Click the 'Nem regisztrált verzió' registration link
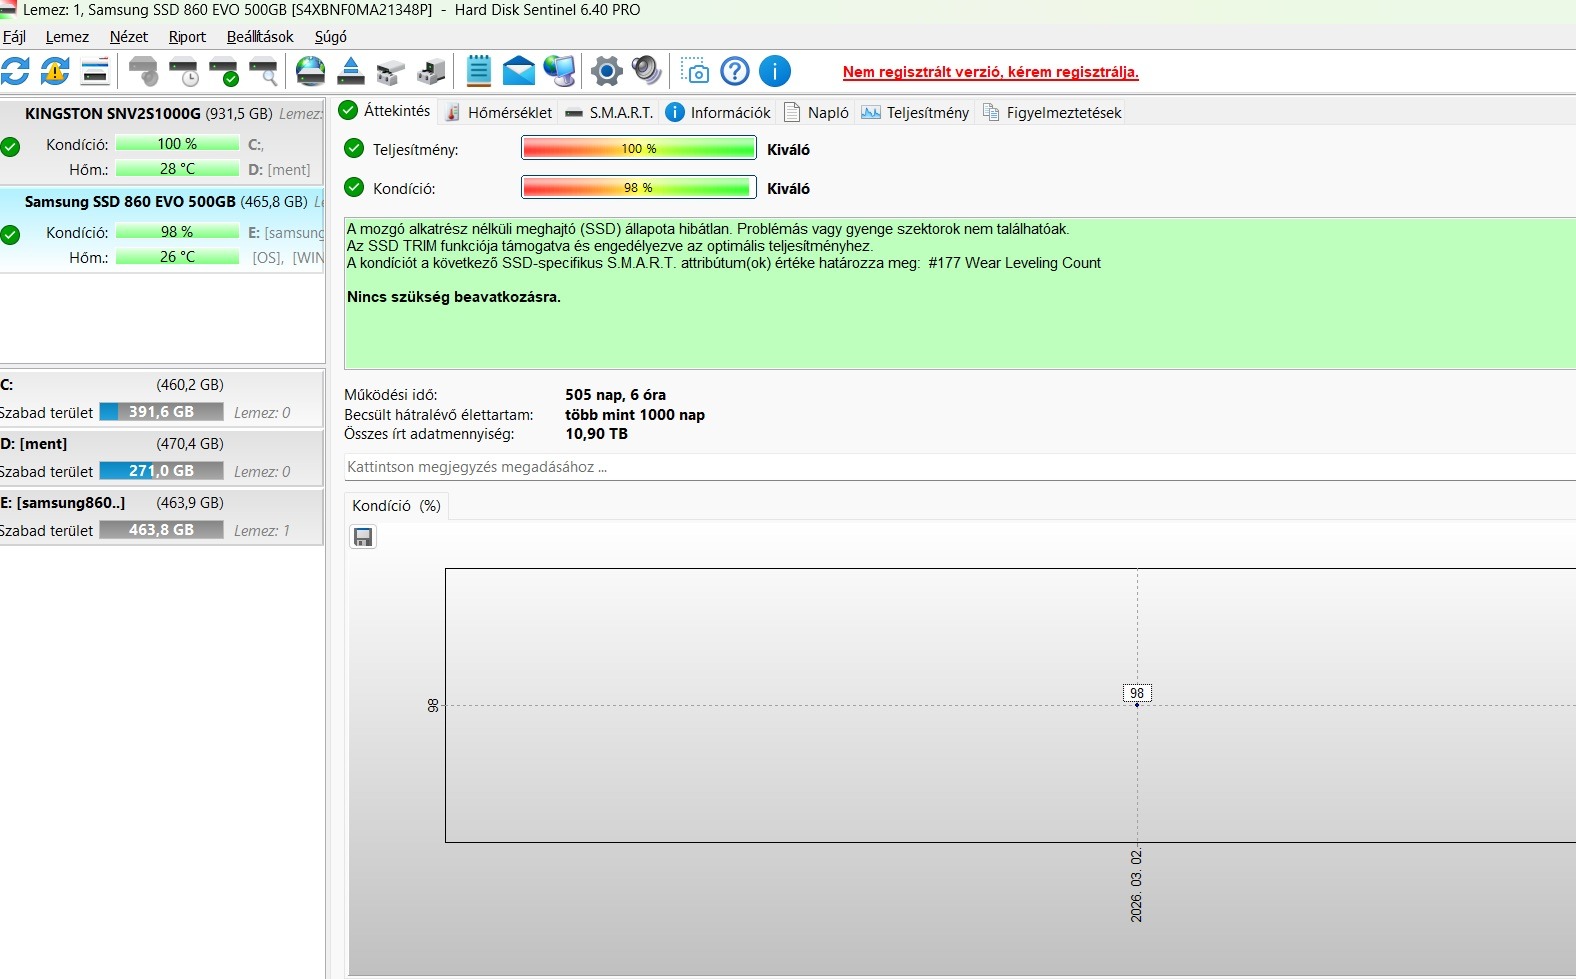The height and width of the screenshot is (979, 1576). 991,72
